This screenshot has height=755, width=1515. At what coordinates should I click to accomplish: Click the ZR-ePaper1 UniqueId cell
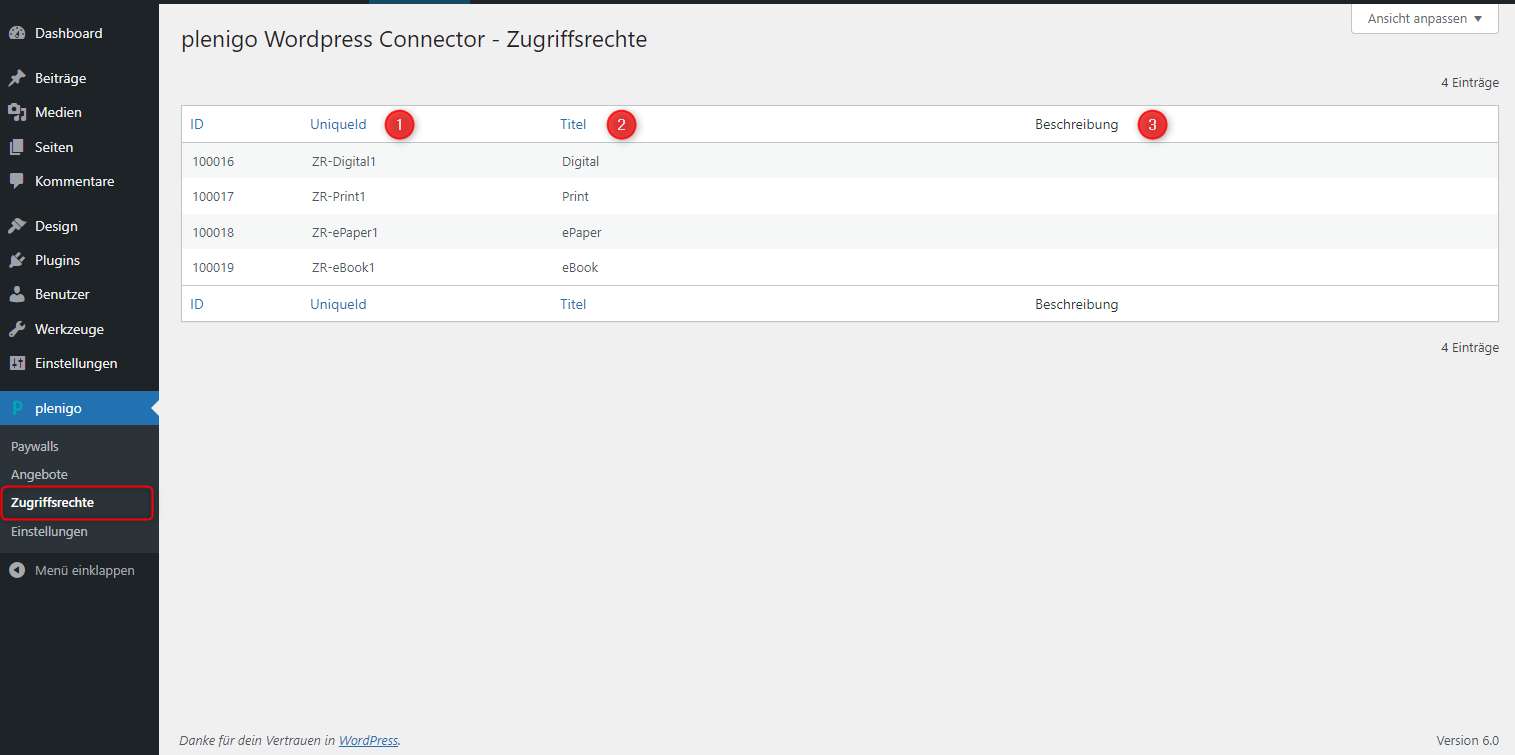345,232
